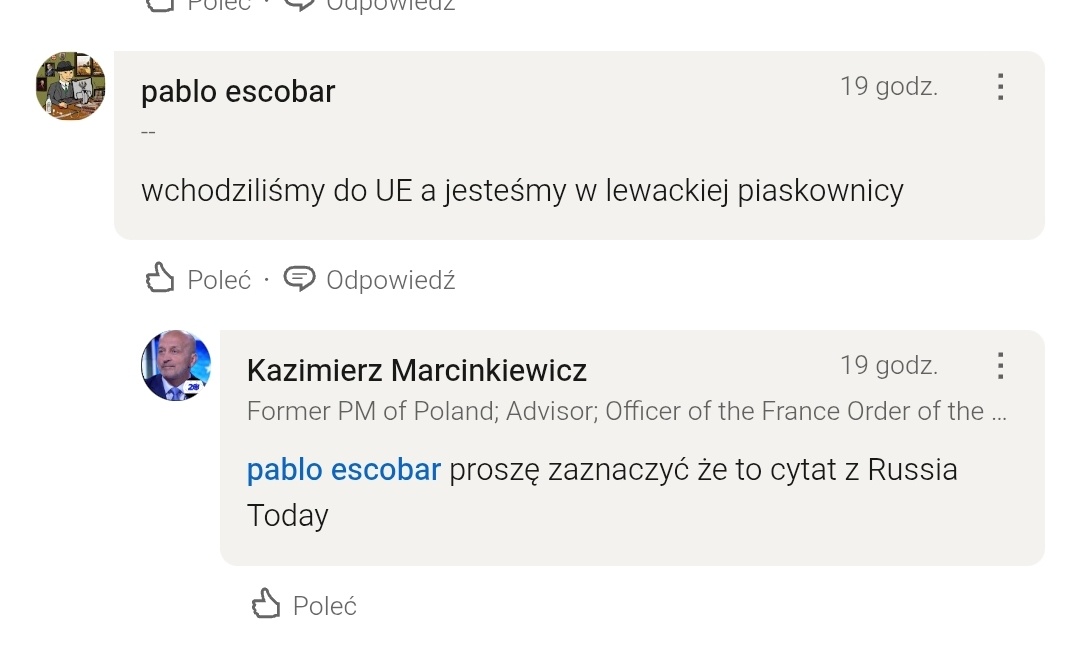Click thumbs-up icon under pablo escobar's comment

point(160,279)
